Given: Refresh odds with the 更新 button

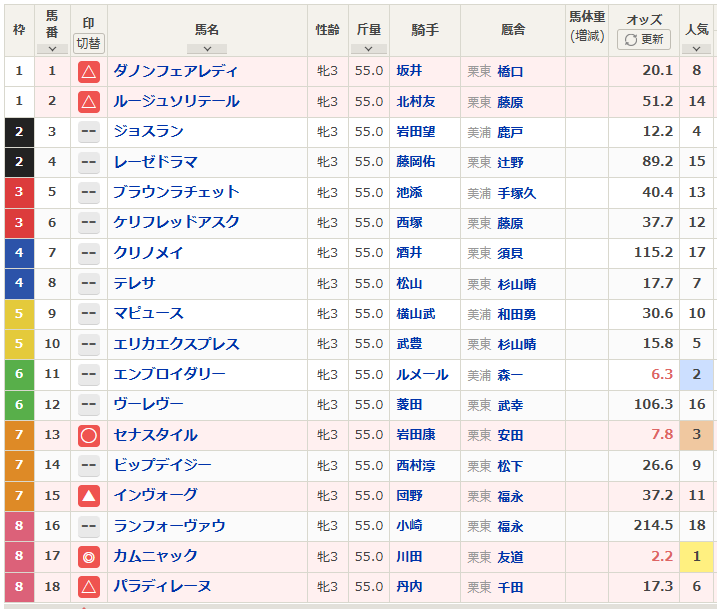Looking at the screenshot, I should 643,39.
